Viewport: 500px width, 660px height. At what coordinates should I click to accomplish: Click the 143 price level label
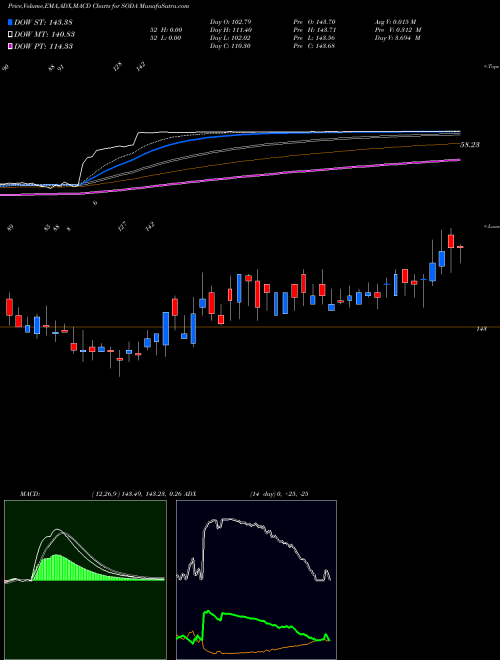(481, 329)
